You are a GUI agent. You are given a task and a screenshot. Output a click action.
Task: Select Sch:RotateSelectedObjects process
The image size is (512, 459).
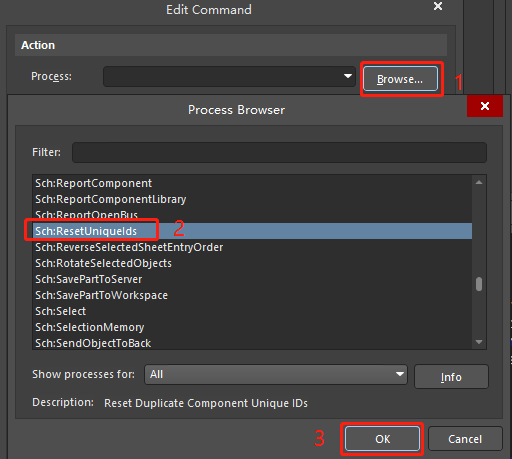[x=252, y=263]
